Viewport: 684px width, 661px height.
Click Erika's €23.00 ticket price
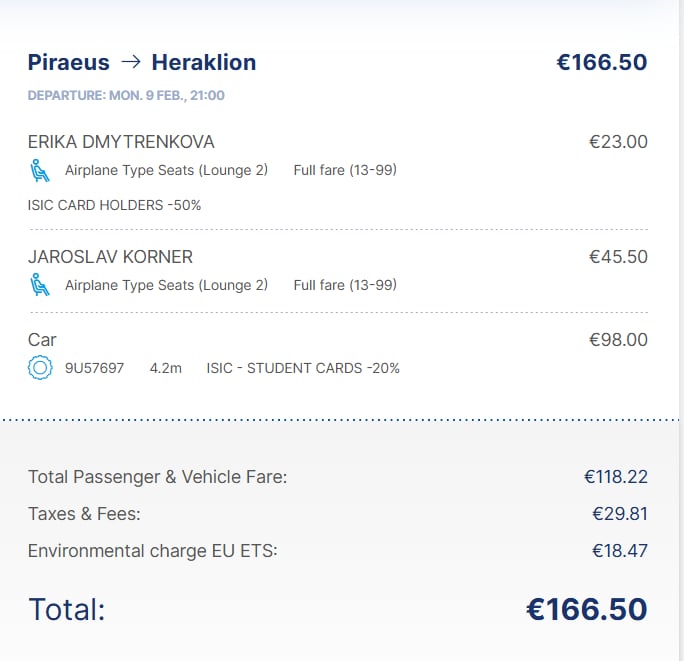(618, 142)
